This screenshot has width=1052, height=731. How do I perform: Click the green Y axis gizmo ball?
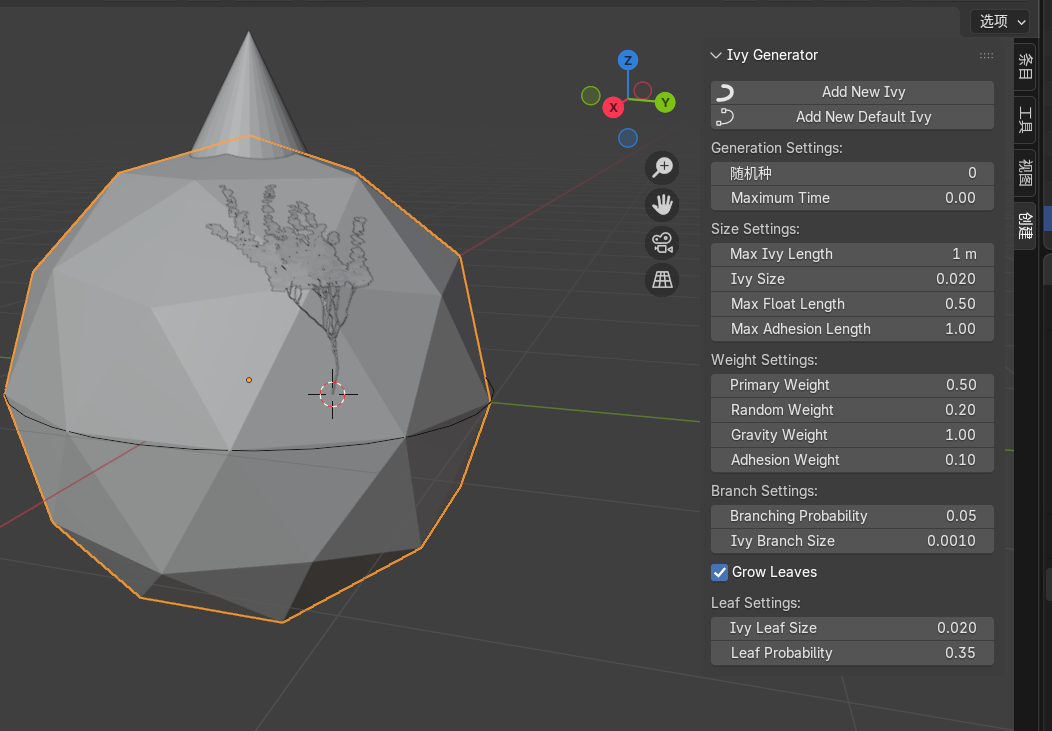click(x=665, y=103)
